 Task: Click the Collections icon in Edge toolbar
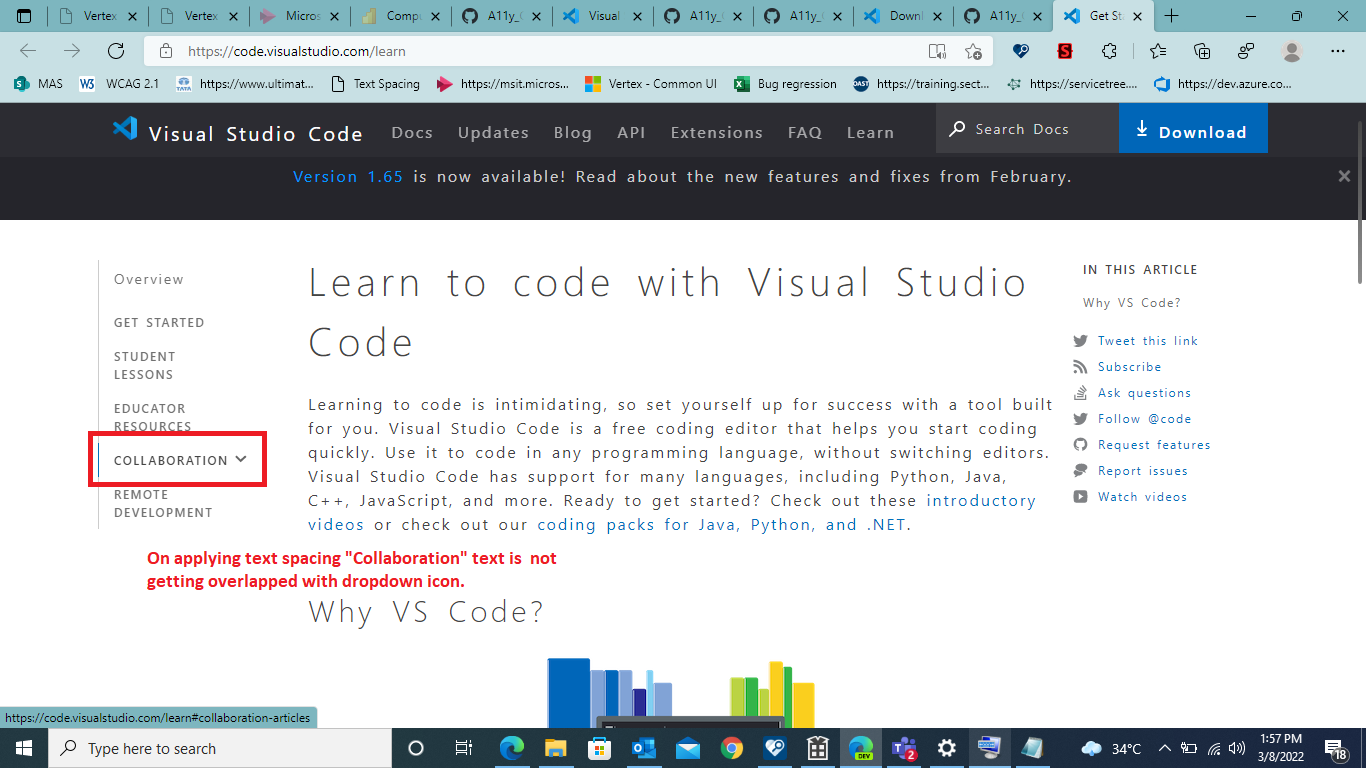[x=1201, y=50]
